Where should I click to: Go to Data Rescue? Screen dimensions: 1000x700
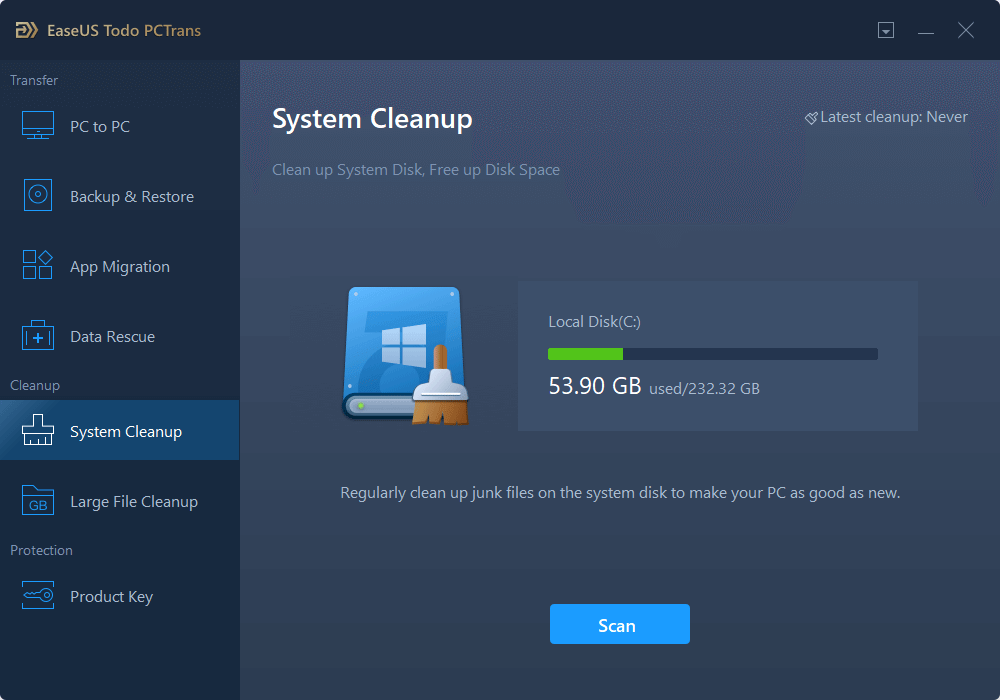coord(120,337)
